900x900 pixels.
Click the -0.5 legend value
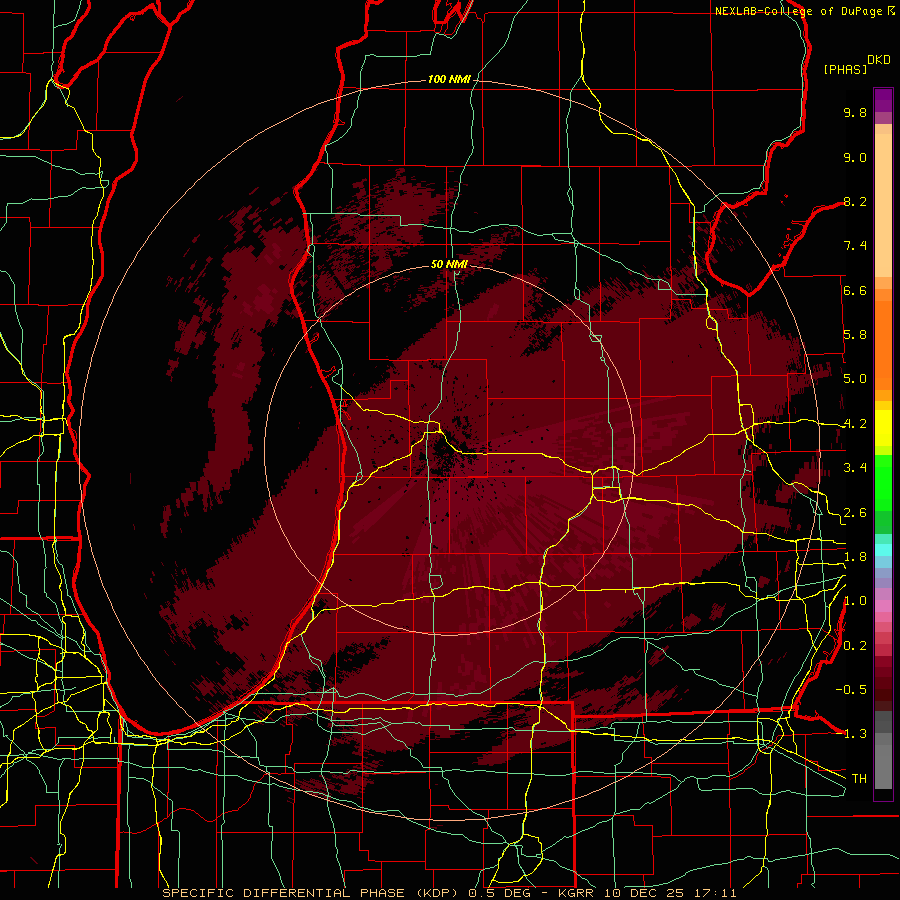[x=851, y=690]
